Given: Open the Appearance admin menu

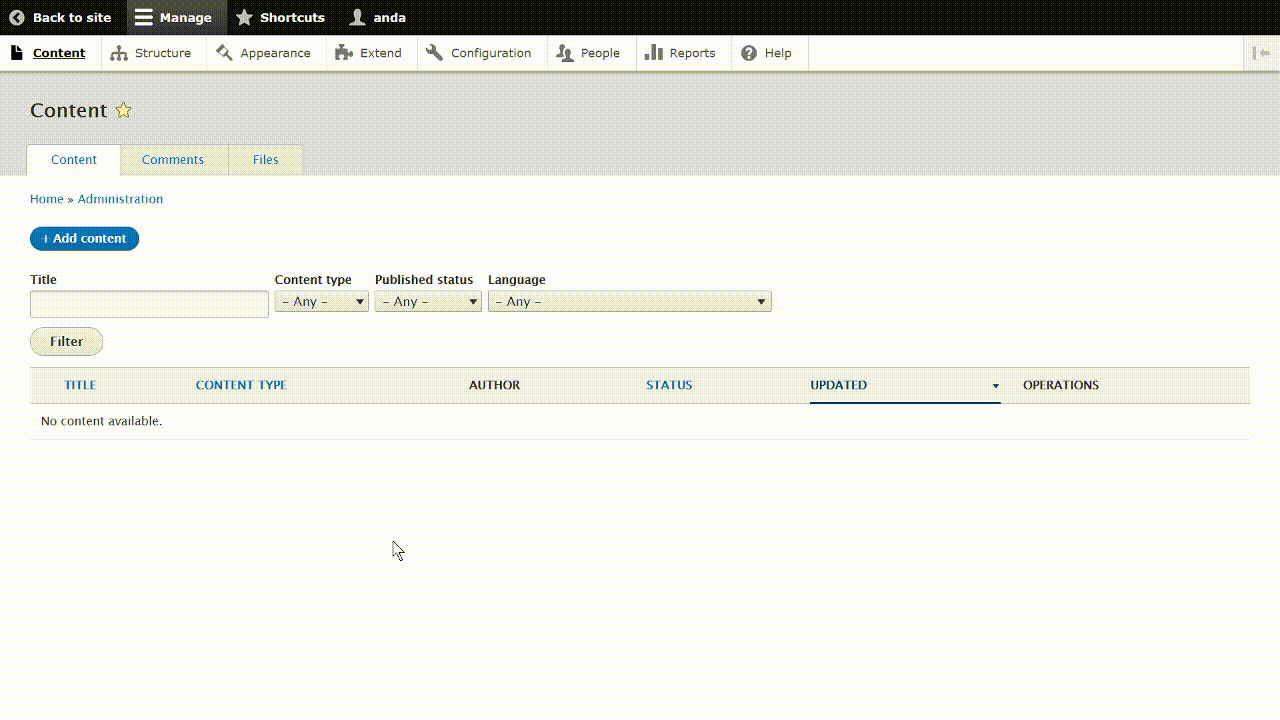Looking at the screenshot, I should (264, 53).
